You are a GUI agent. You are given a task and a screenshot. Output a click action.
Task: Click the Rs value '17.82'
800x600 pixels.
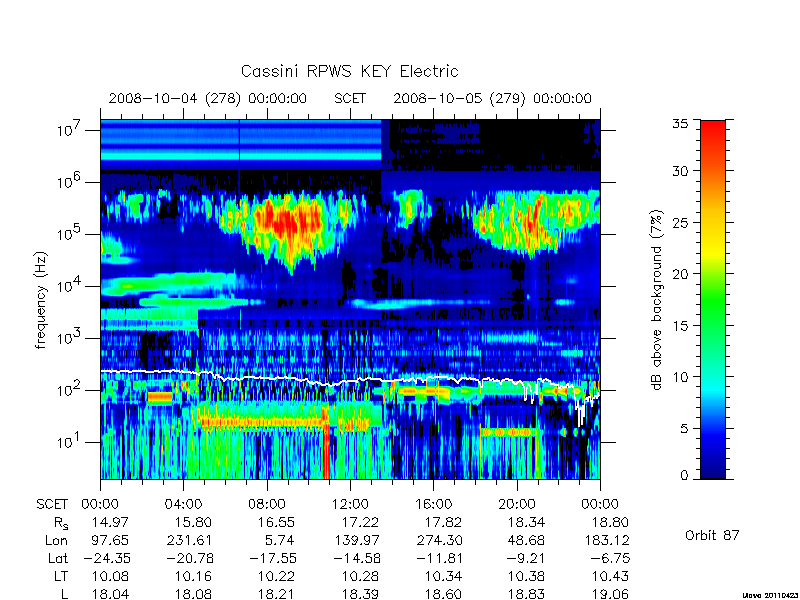pos(443,522)
